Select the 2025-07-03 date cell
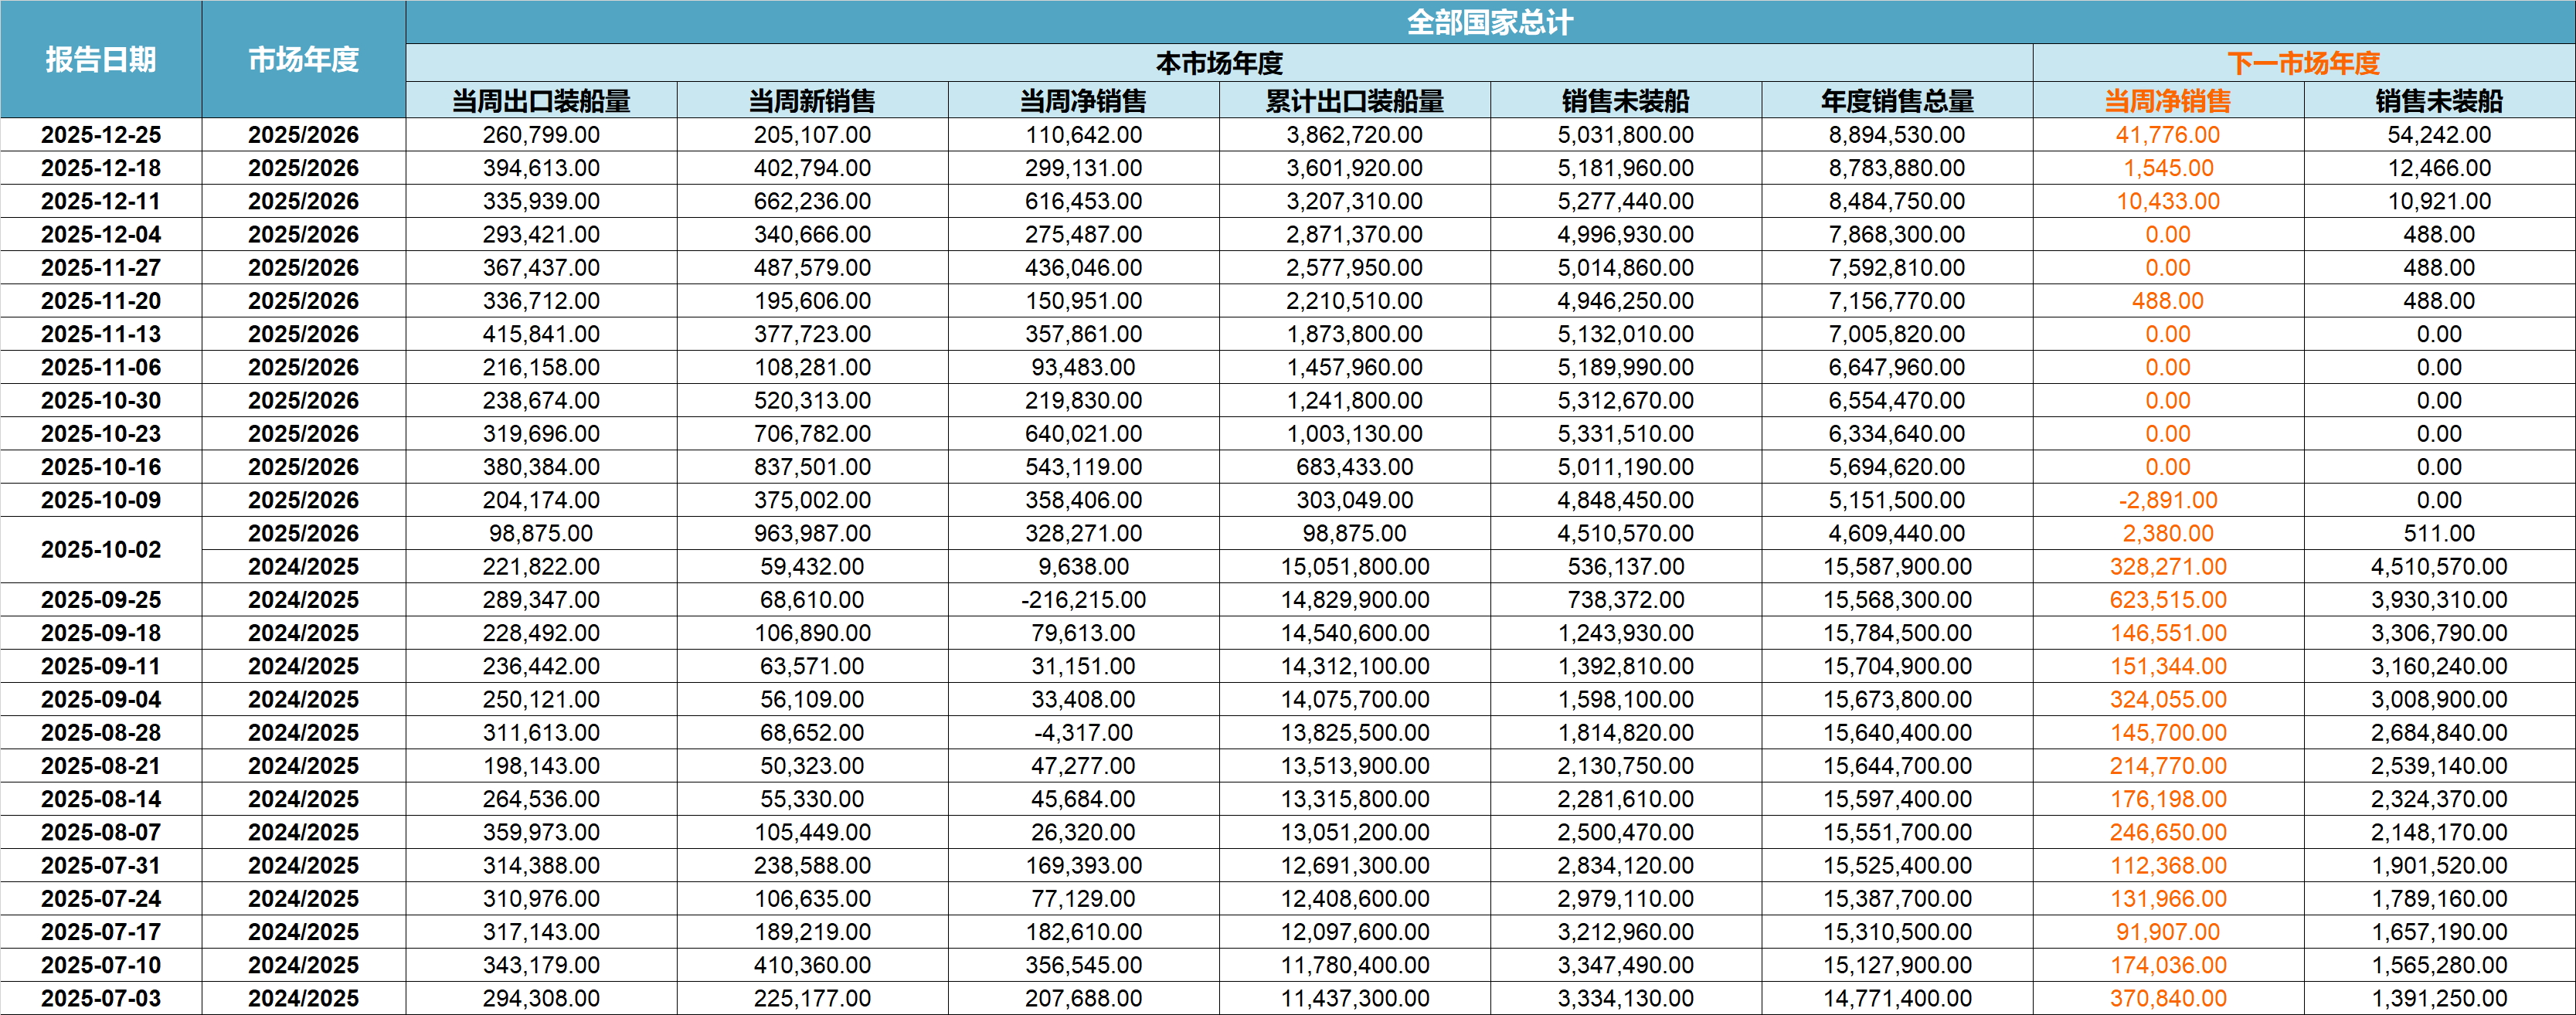2576x1015 pixels. tap(101, 998)
